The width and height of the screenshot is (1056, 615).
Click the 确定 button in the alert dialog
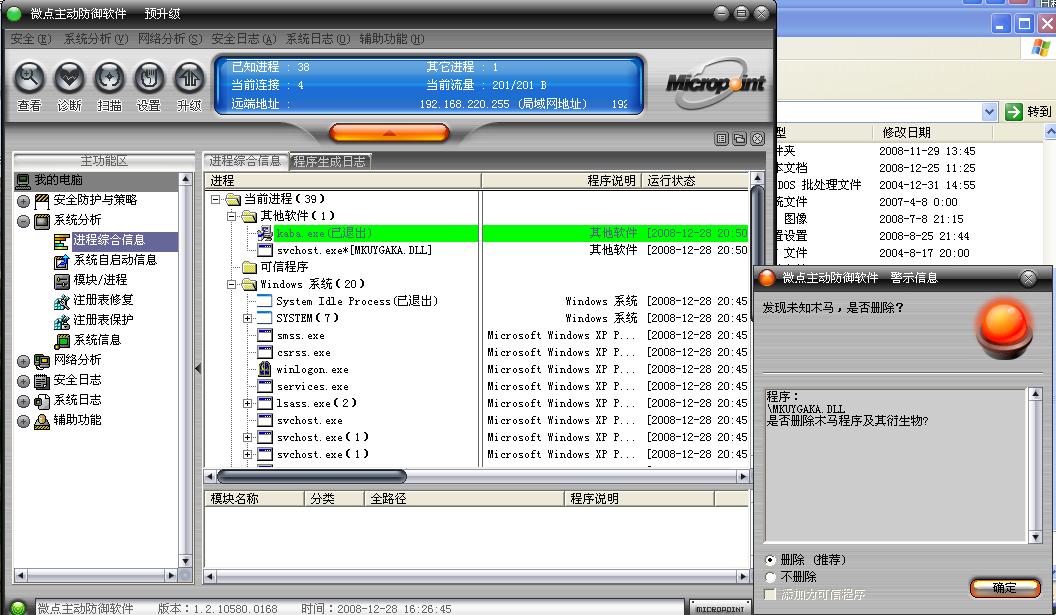(x=1004, y=588)
